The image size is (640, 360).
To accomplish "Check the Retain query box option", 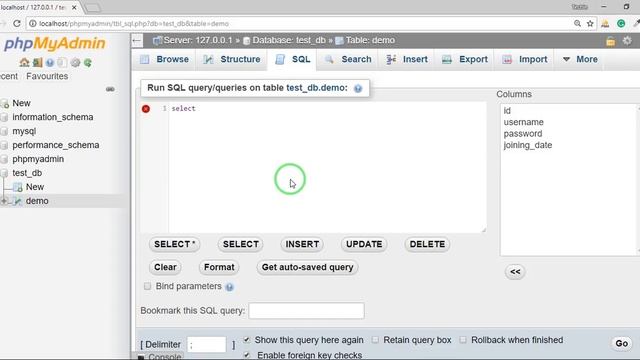I will click(375, 340).
